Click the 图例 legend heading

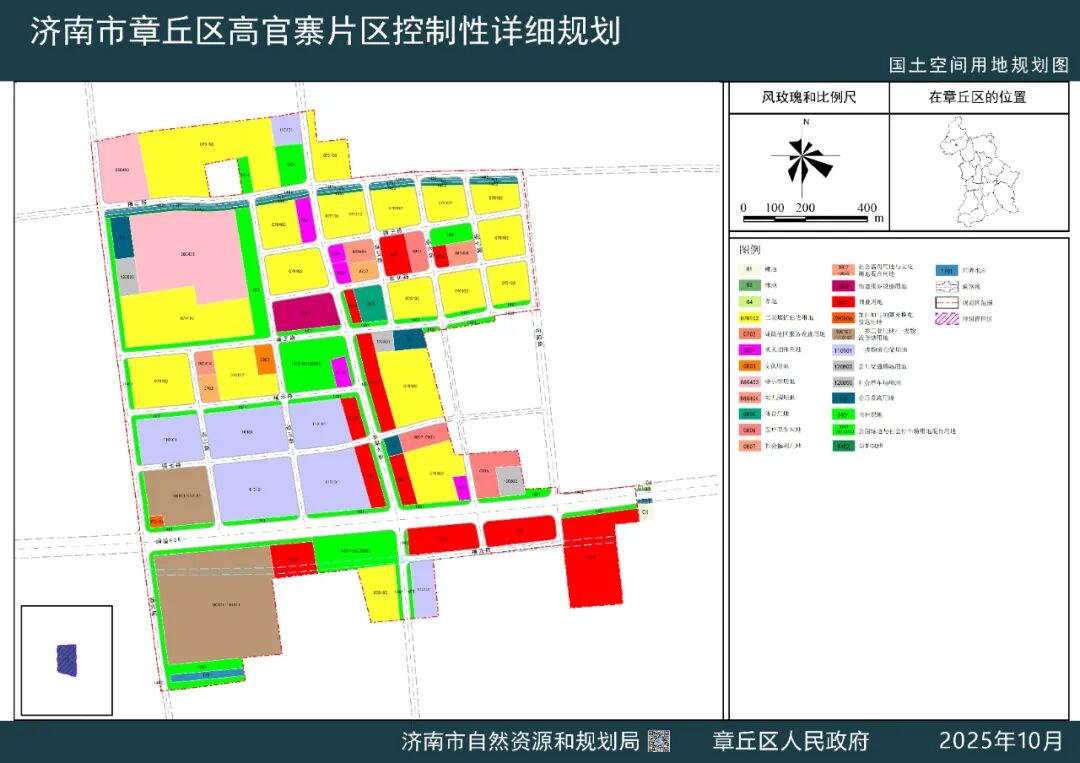(752, 249)
